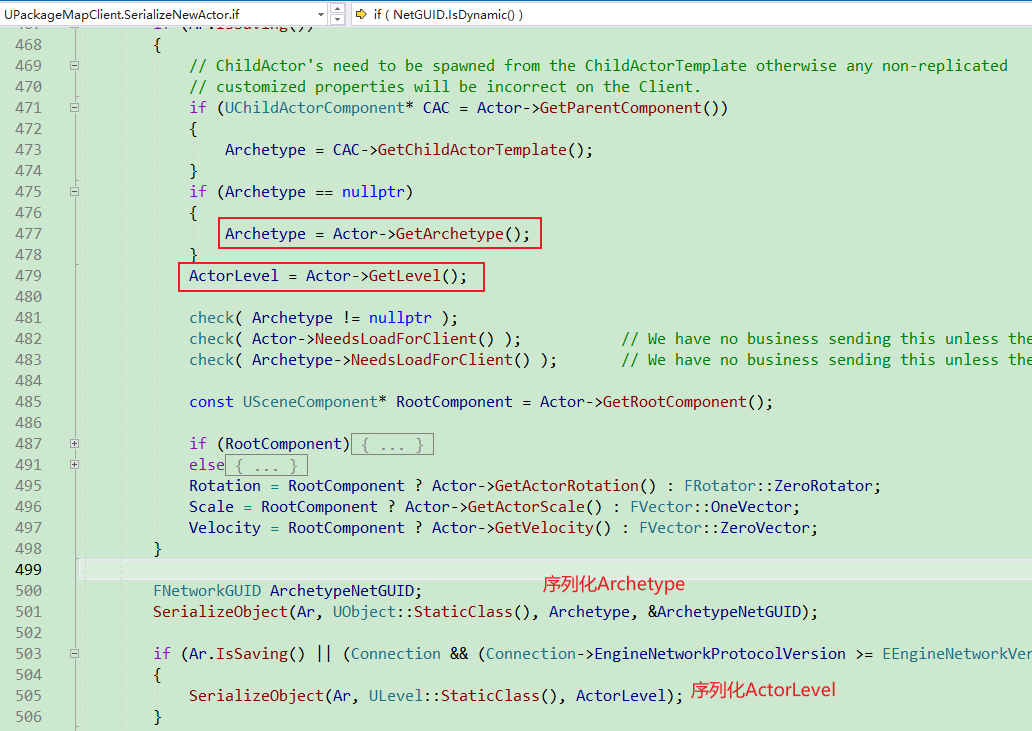Click the collapsed '{ ... }' box after else
The width and height of the screenshot is (1032, 731).
pos(267,466)
